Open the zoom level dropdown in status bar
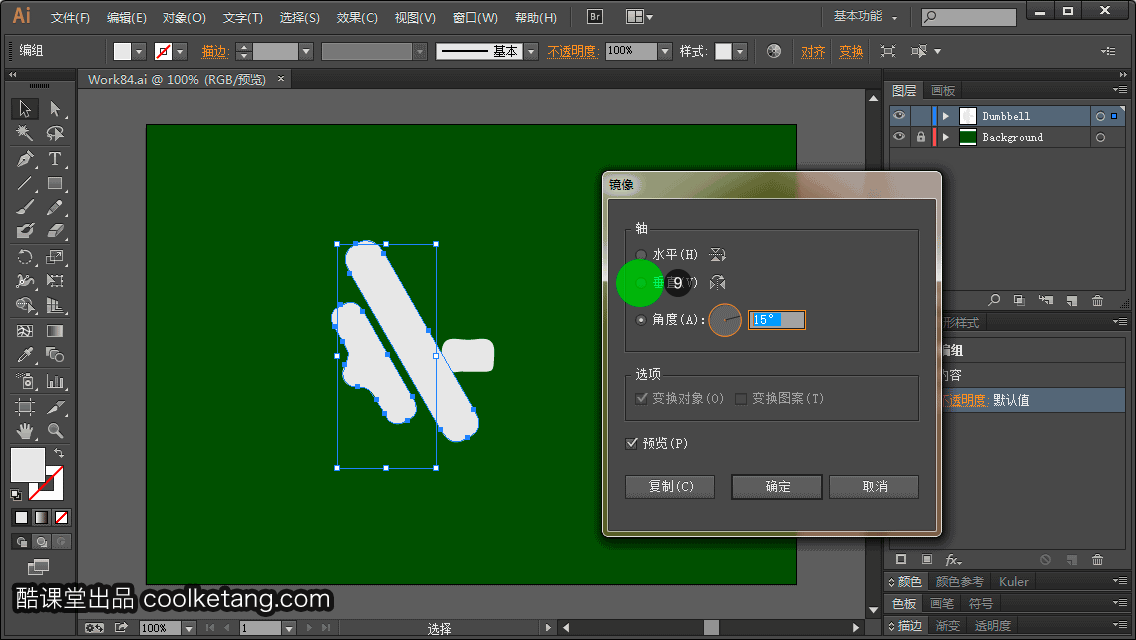The image size is (1136, 640). tap(188, 628)
